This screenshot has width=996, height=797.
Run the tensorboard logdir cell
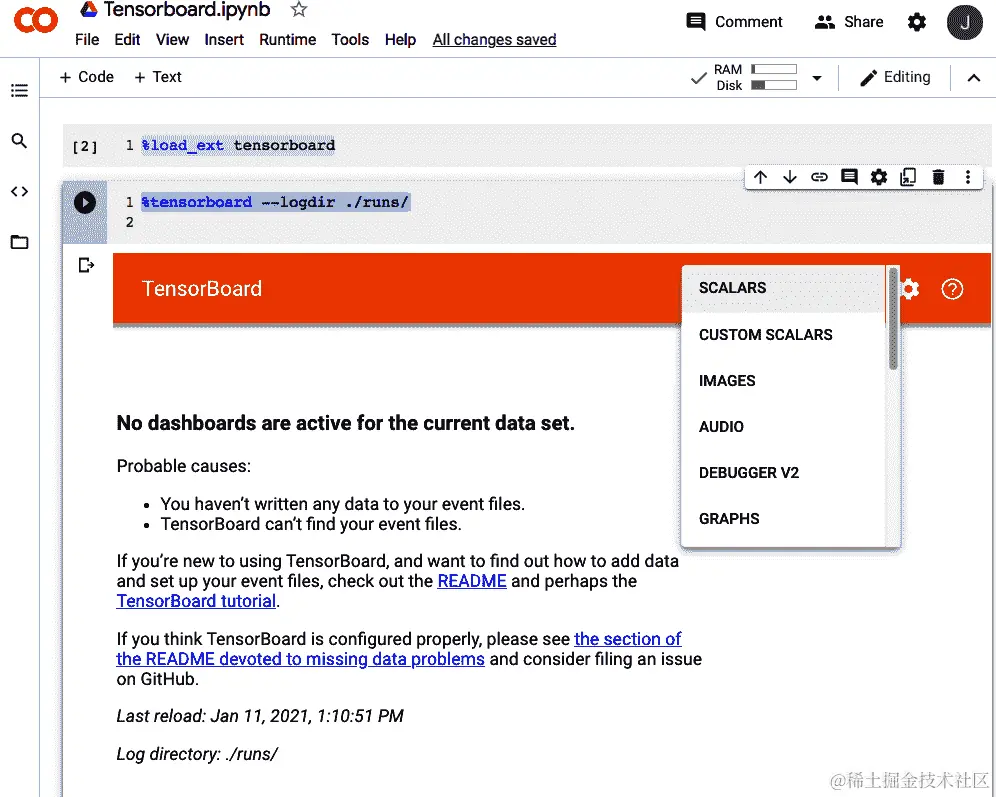tap(84, 203)
